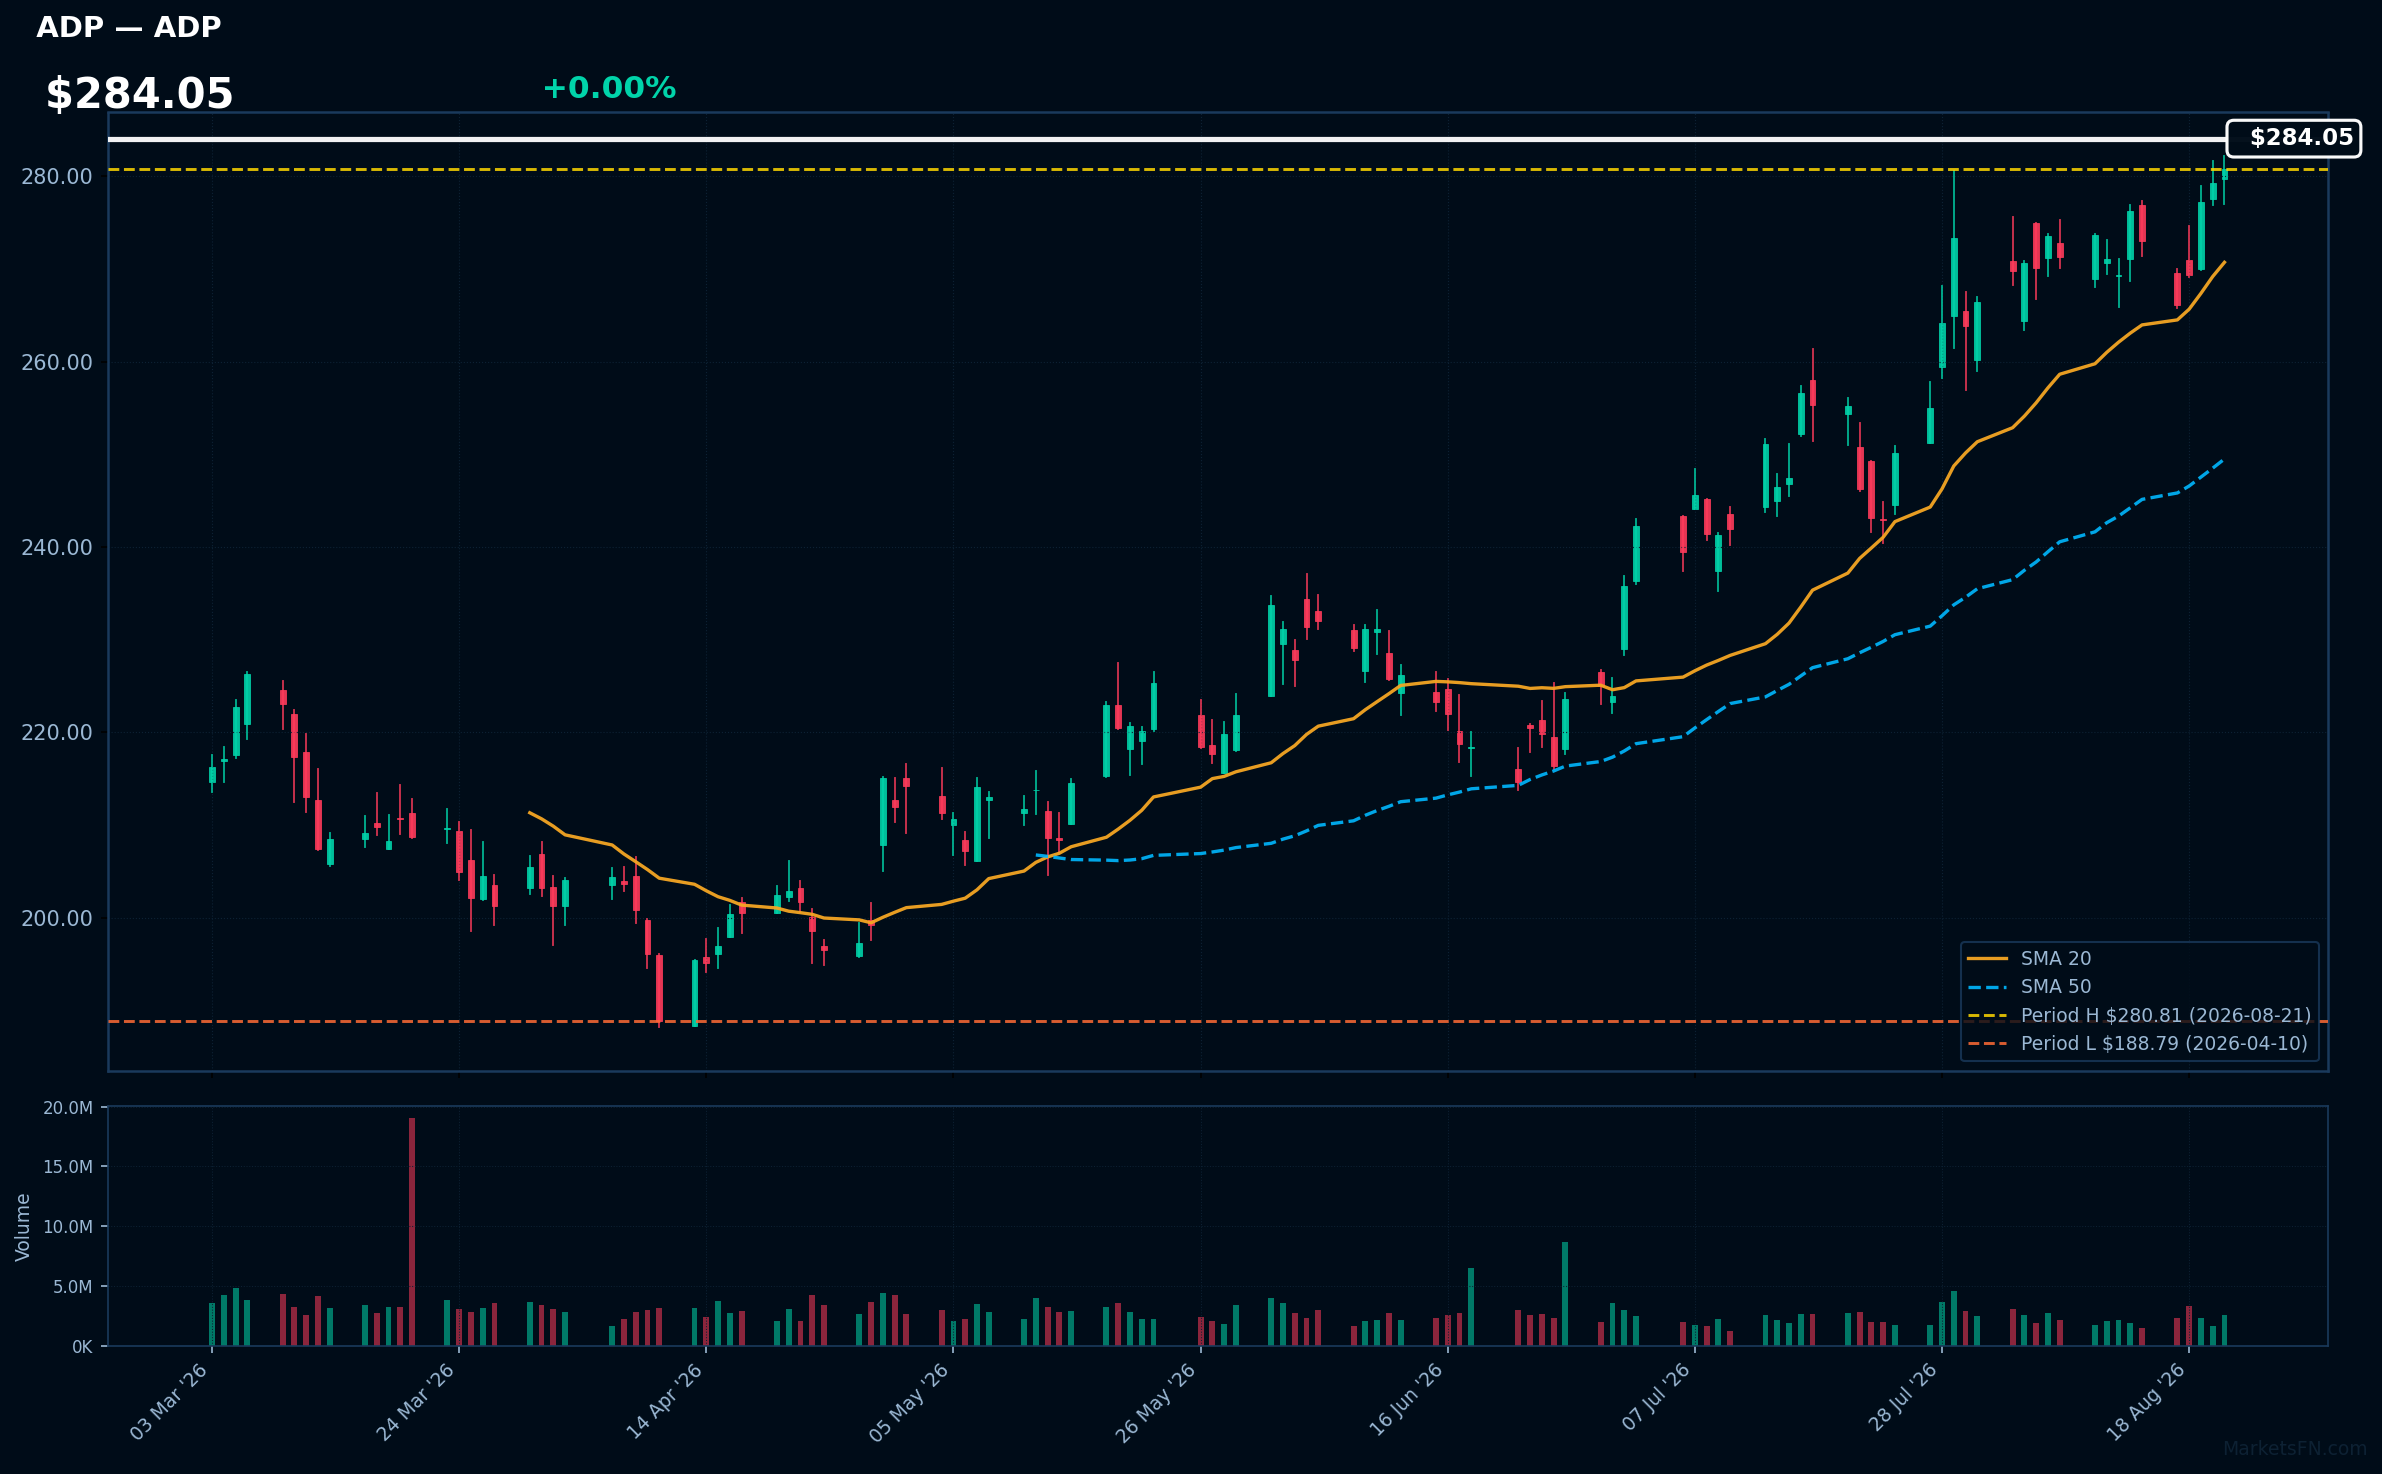Click the 05 May '26 date label
Image resolution: width=2382 pixels, height=1474 pixels.
pos(909,1402)
